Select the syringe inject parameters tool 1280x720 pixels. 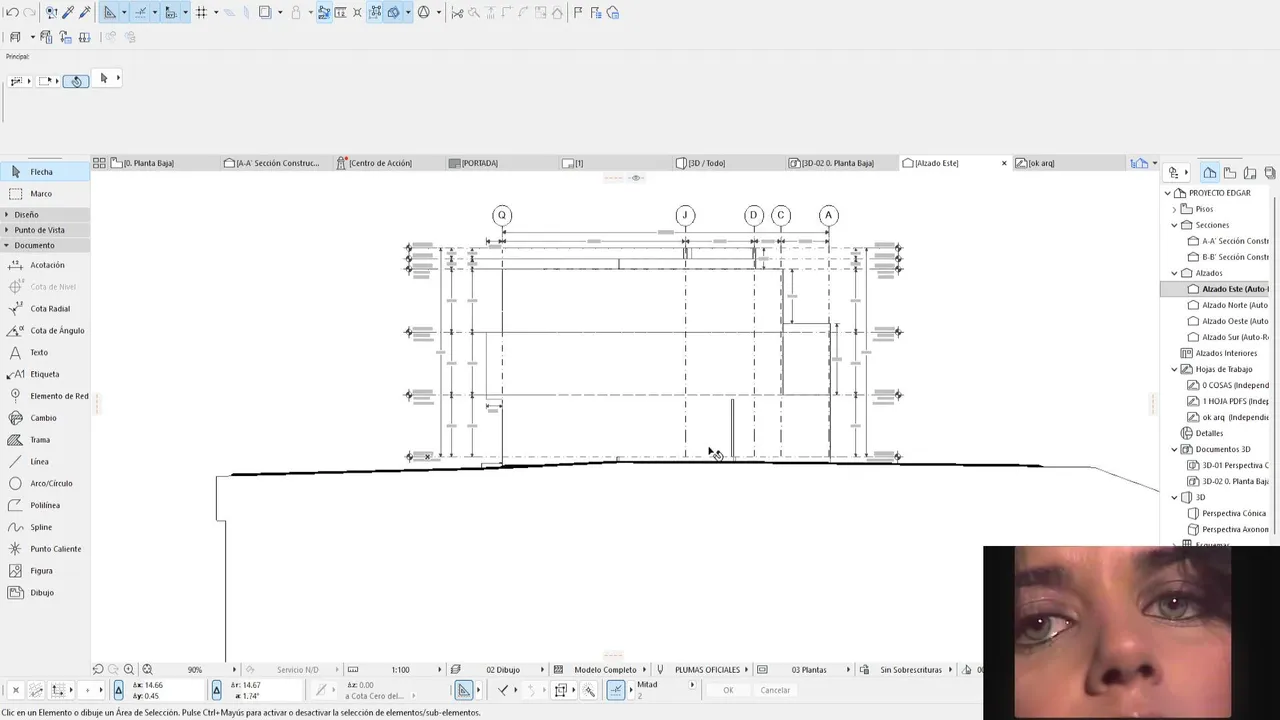pos(84,13)
